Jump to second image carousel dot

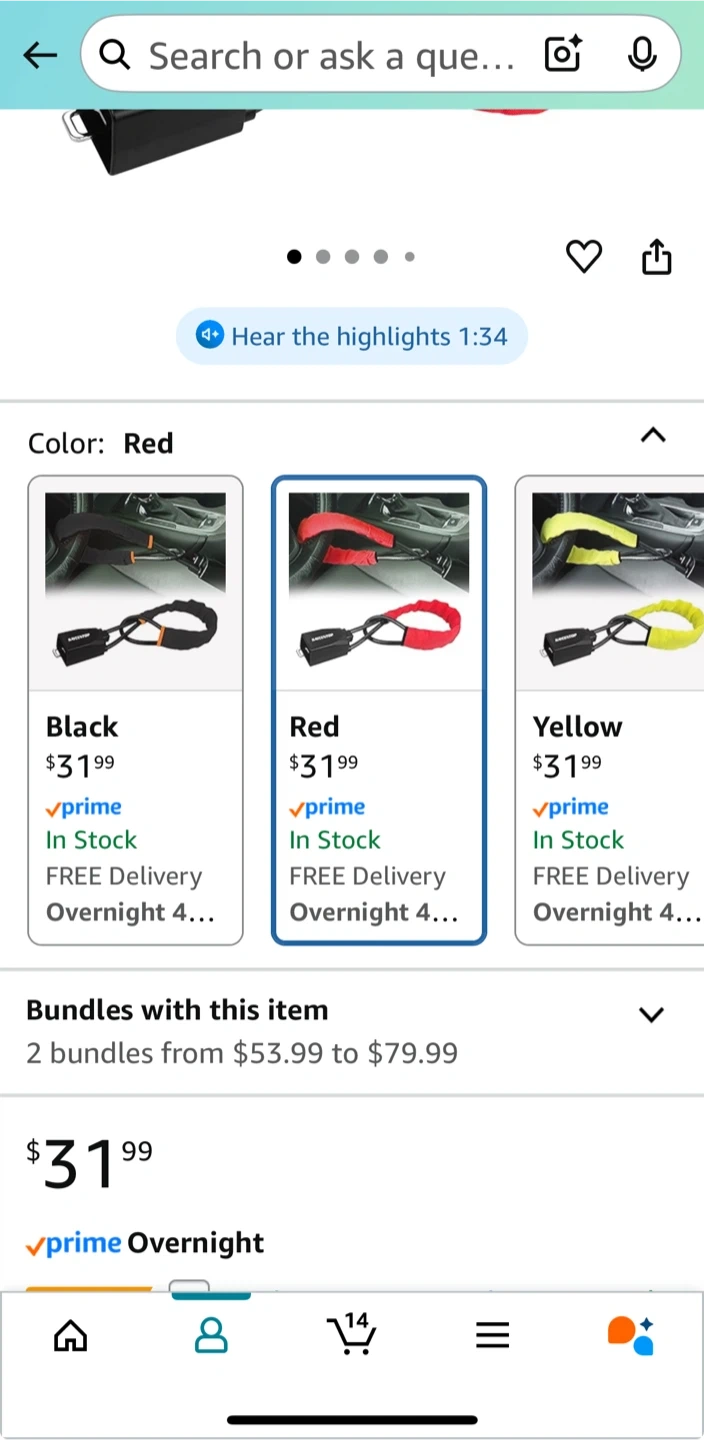click(x=323, y=257)
